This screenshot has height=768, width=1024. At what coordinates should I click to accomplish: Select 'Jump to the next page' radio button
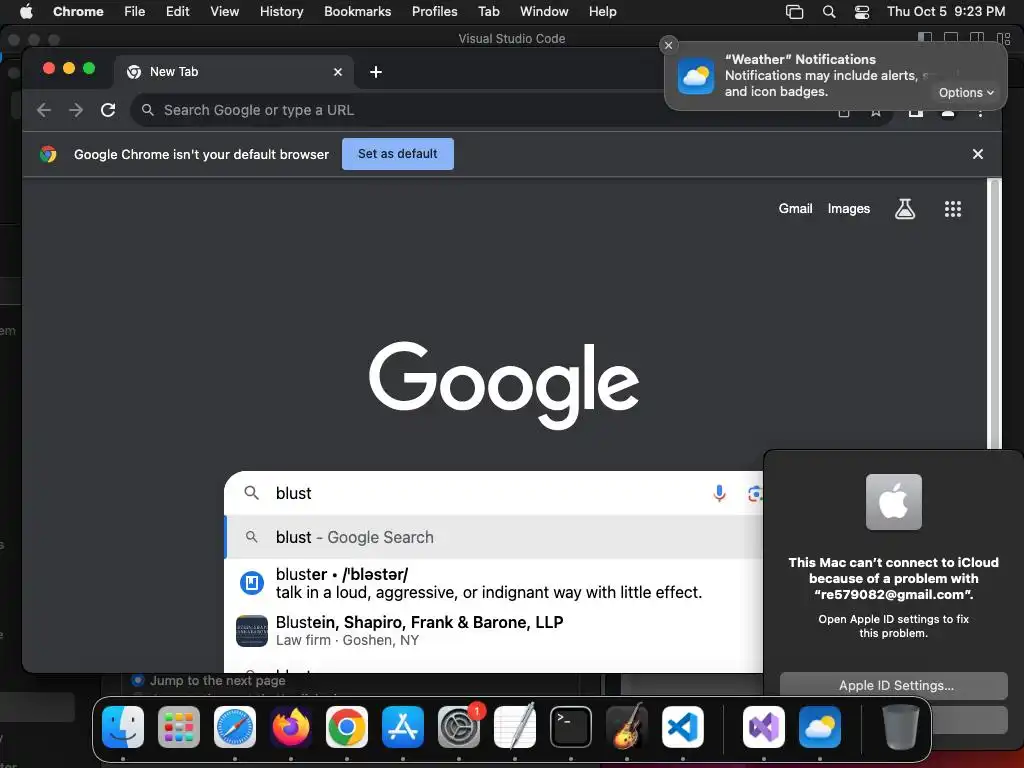pos(138,680)
